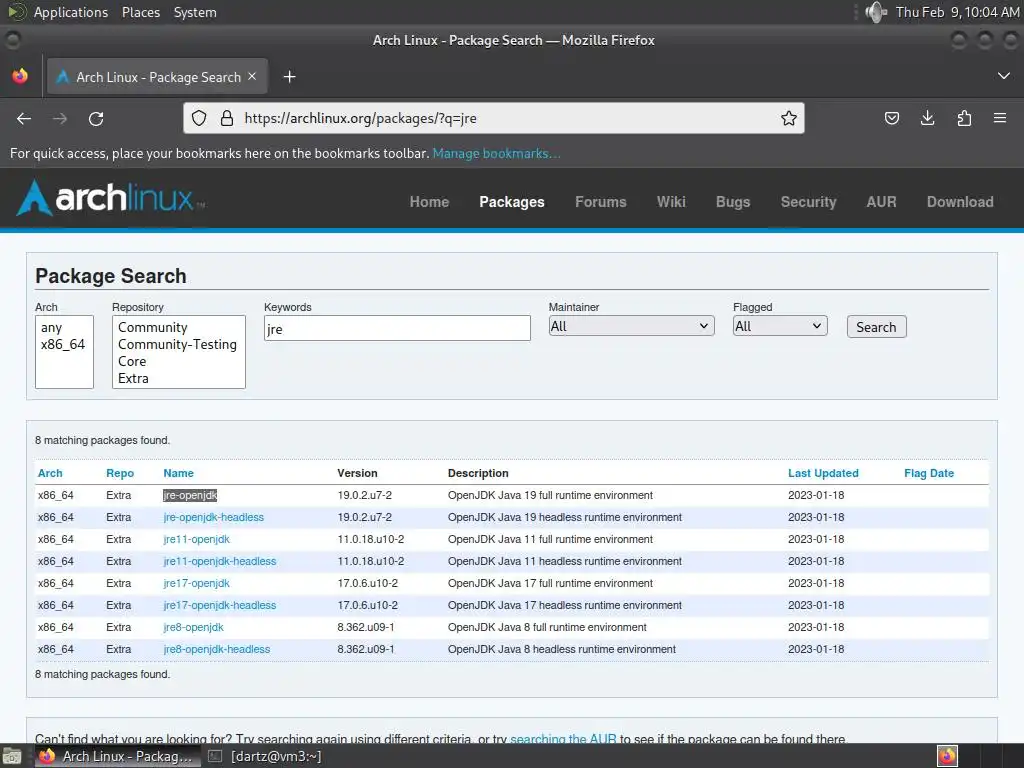This screenshot has height=768, width=1024.
Task: Open the jre-openjdk-headless package link
Action: [x=214, y=517]
